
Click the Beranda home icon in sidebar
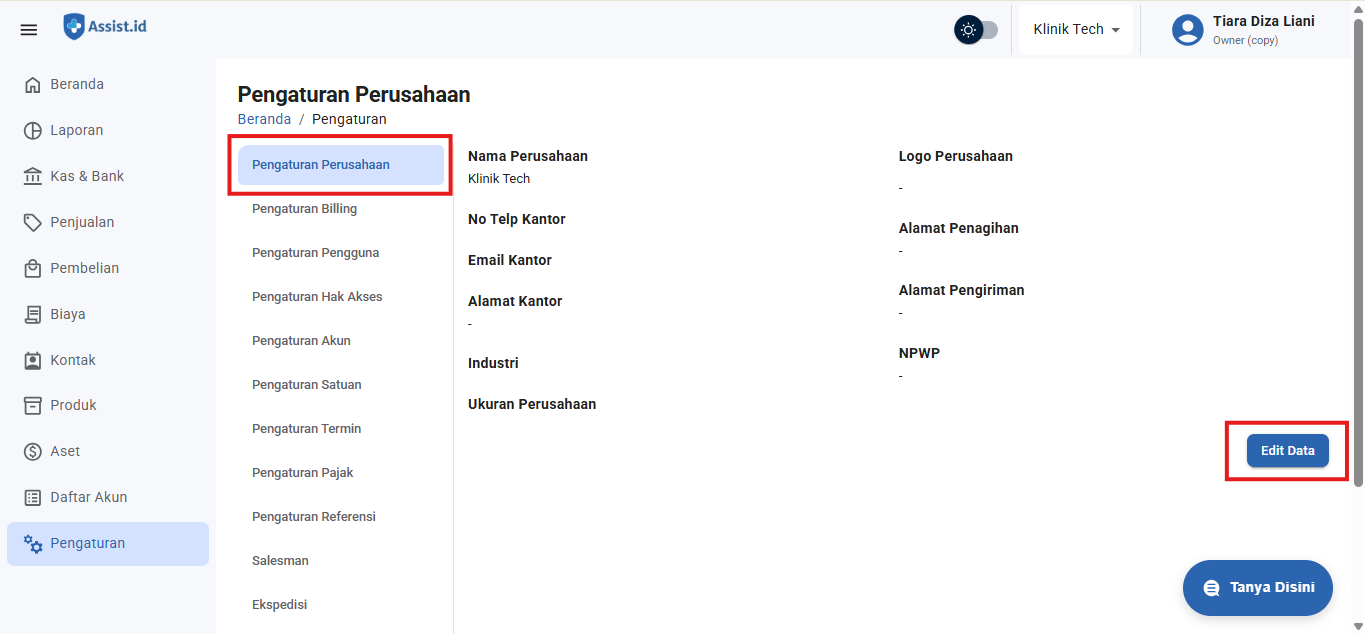tap(33, 85)
